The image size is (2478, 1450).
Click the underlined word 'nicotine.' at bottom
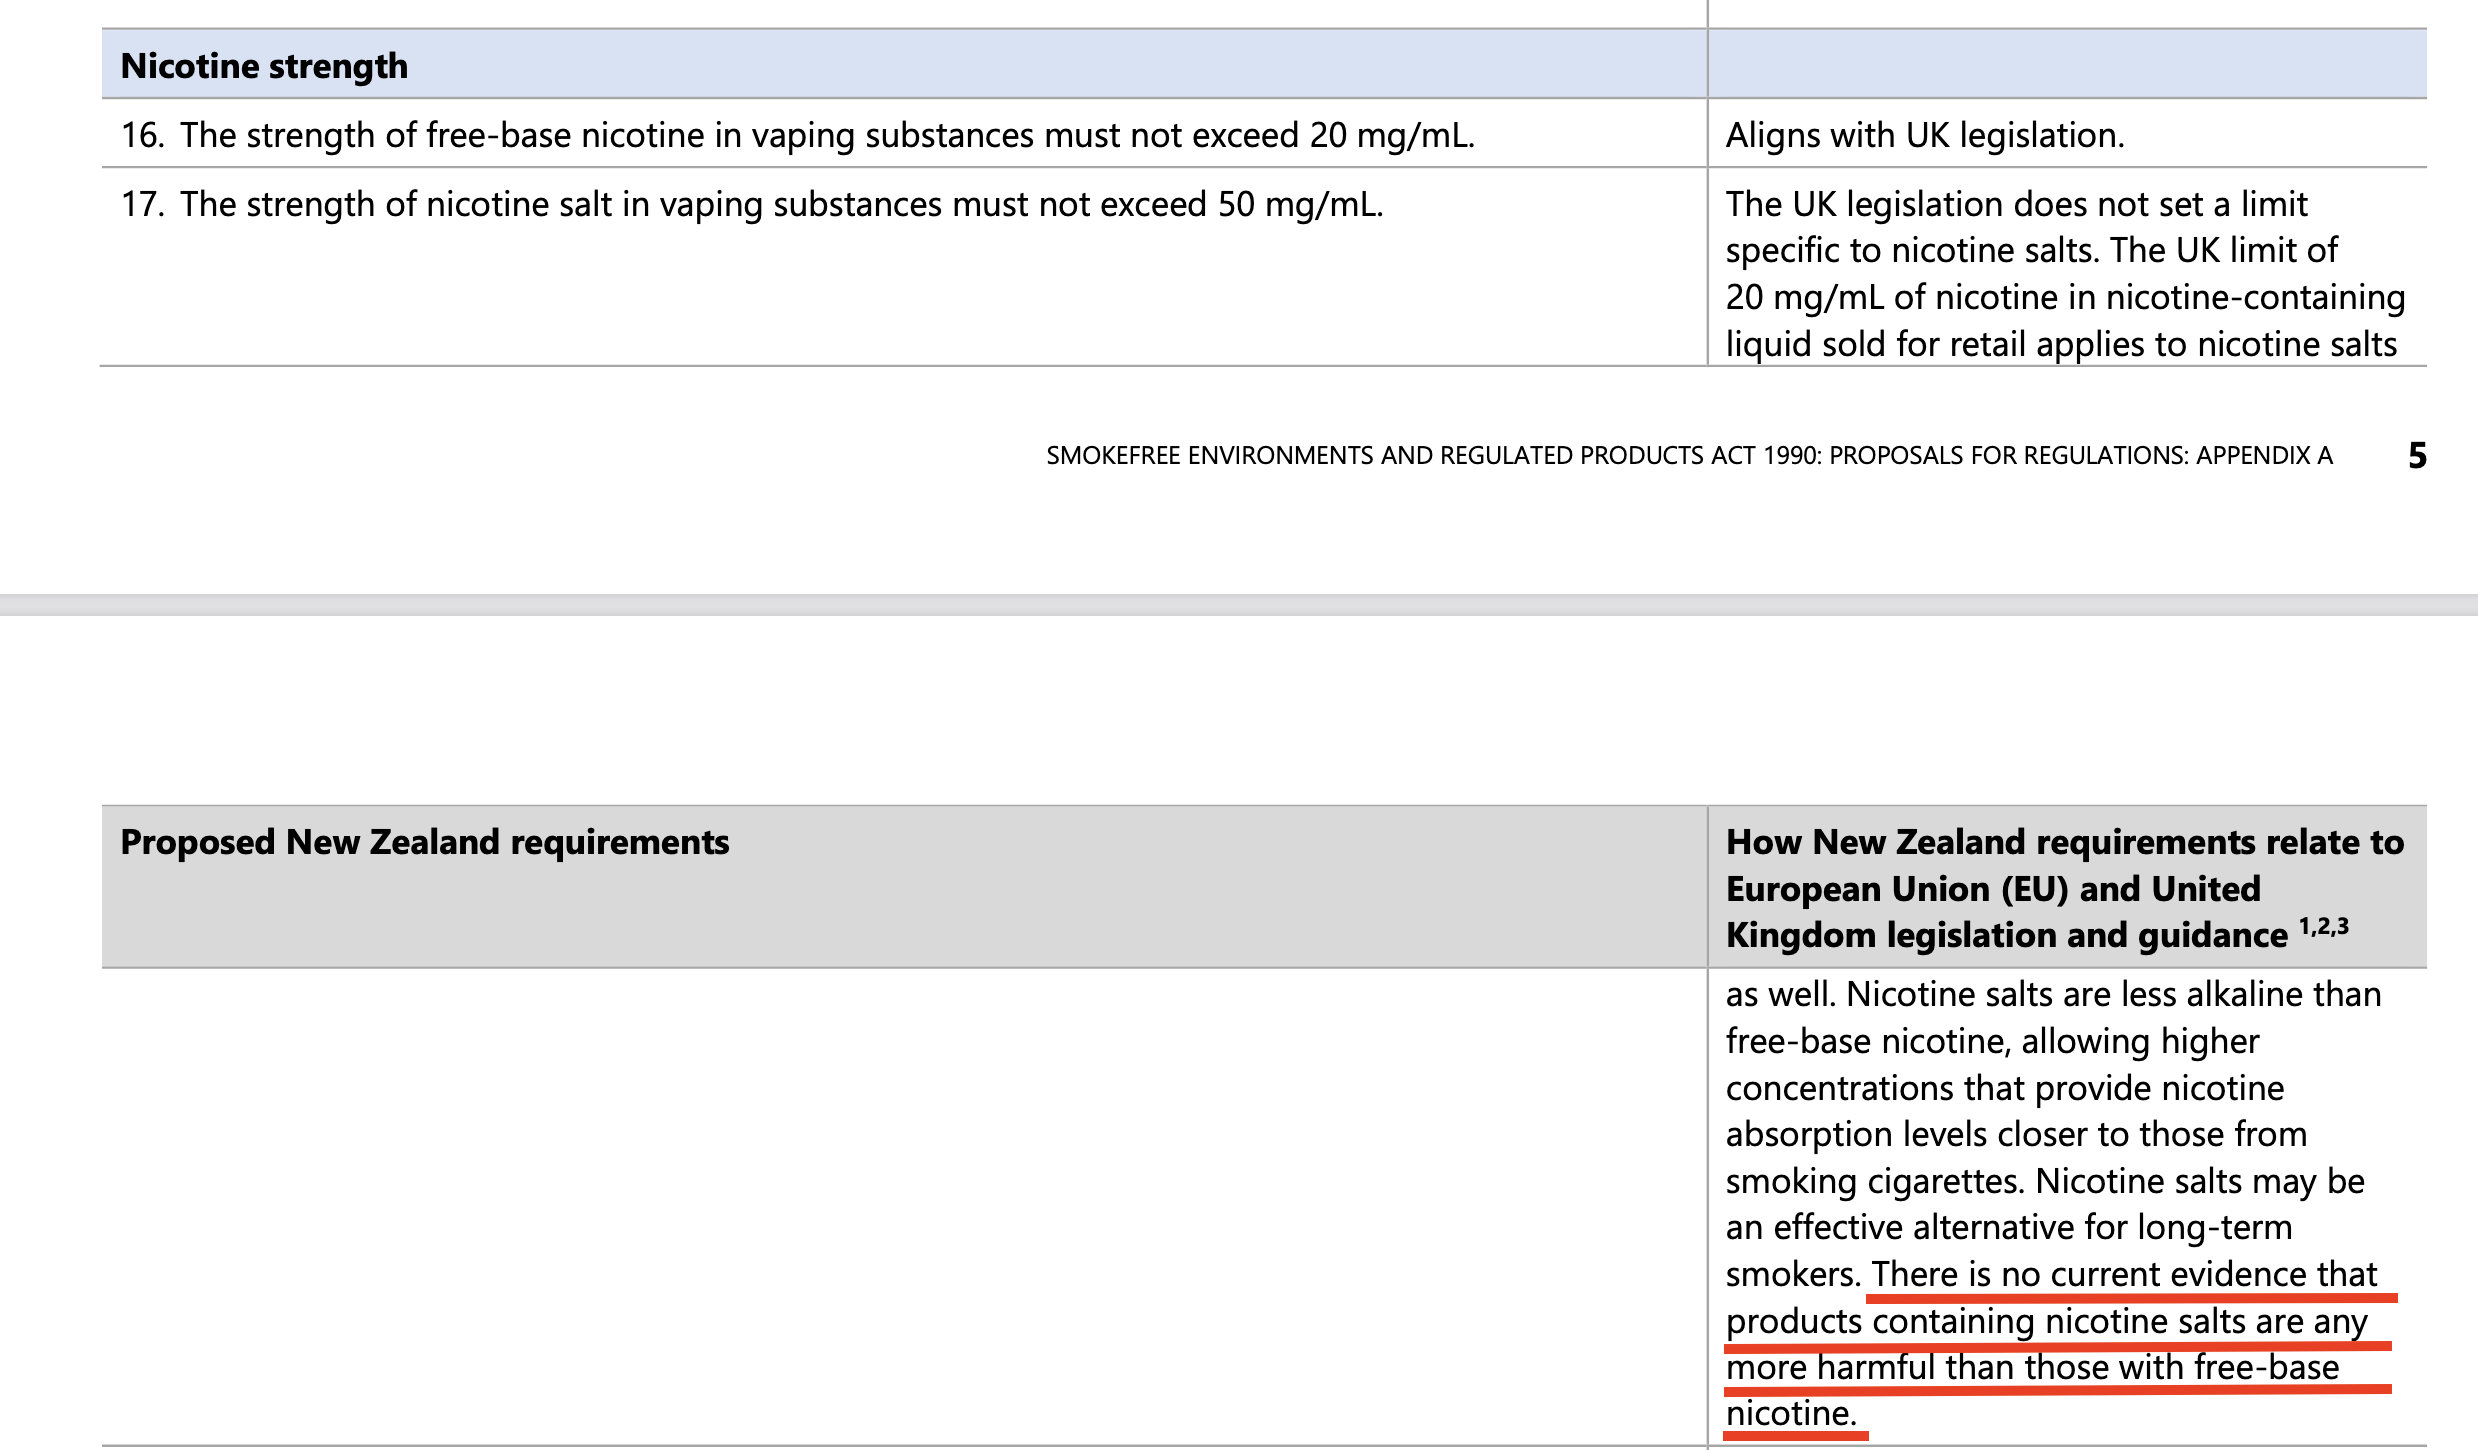(1790, 1414)
